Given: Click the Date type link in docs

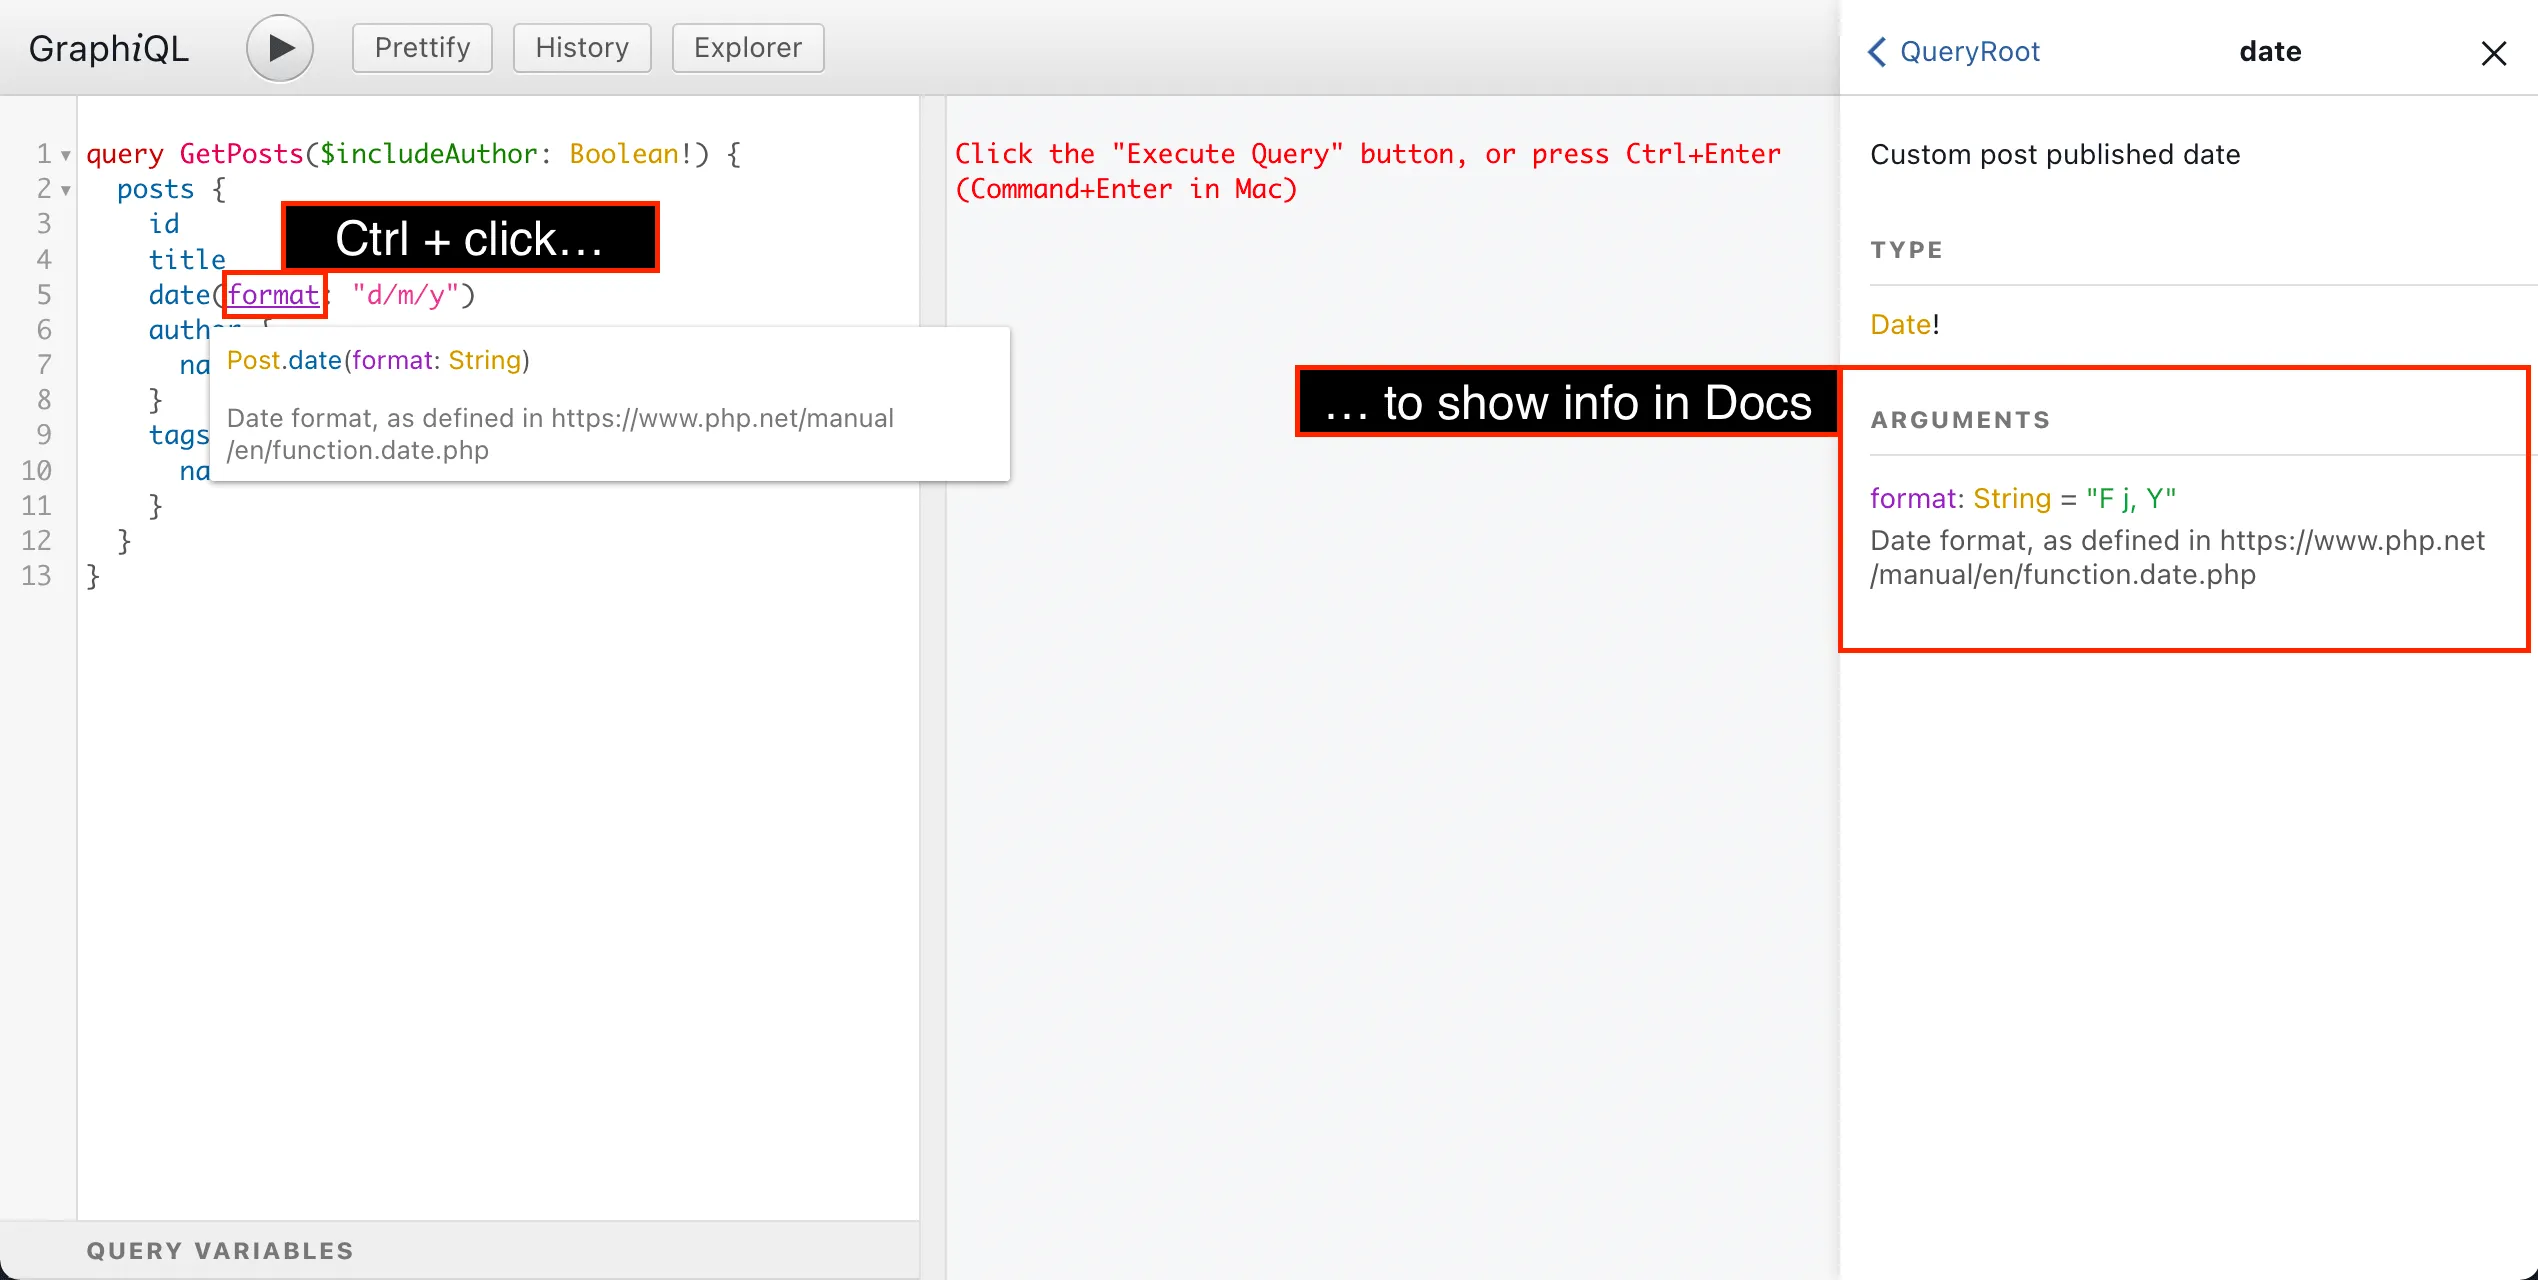Looking at the screenshot, I should pos(1900,324).
